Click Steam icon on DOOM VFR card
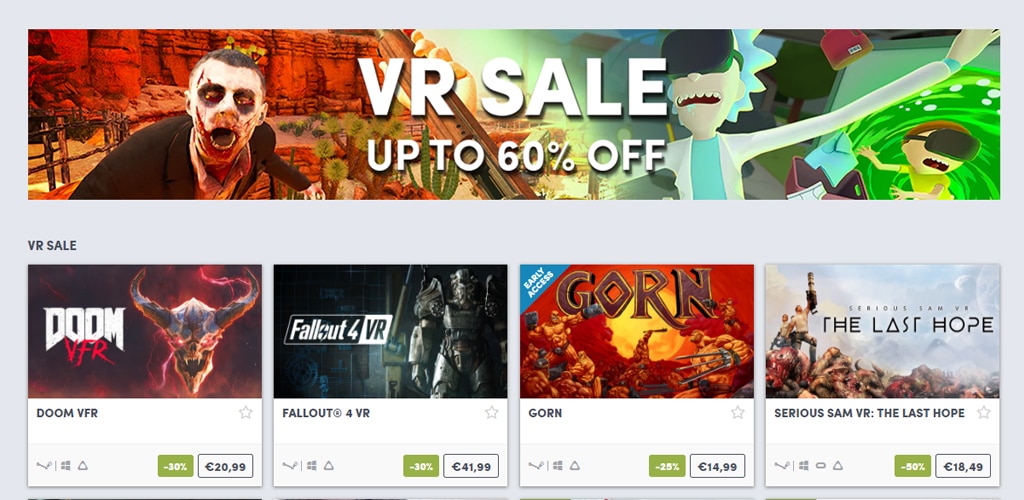The image size is (1024, 500). 44,465
